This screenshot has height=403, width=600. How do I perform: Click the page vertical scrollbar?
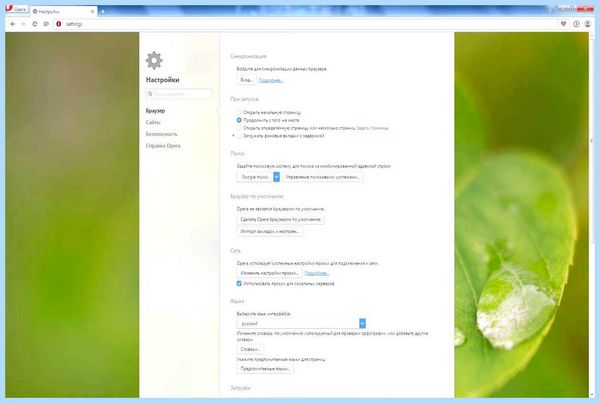pos(592,142)
